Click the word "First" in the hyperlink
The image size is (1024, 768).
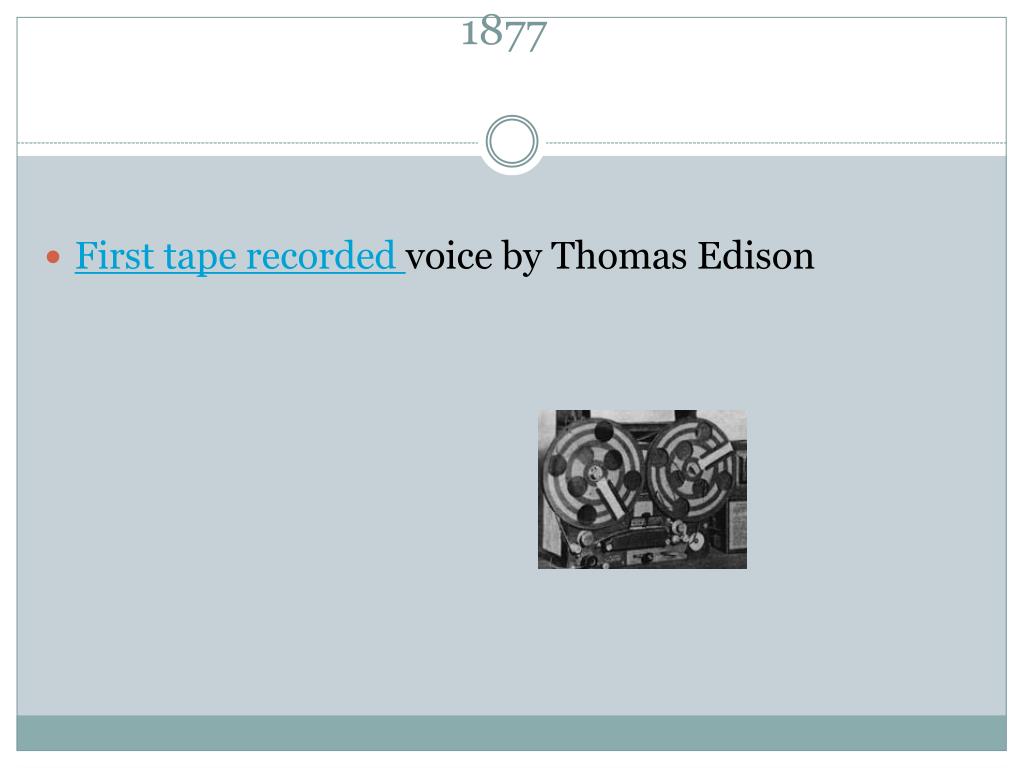pos(114,255)
